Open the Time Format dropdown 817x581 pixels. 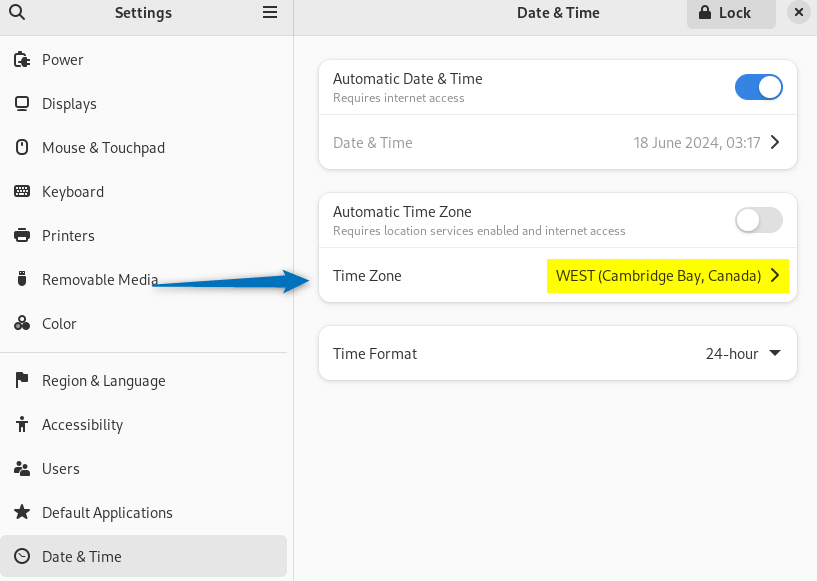coord(743,353)
